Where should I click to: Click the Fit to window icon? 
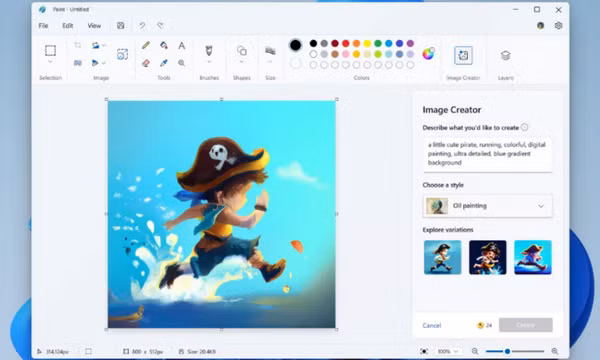click(x=424, y=351)
